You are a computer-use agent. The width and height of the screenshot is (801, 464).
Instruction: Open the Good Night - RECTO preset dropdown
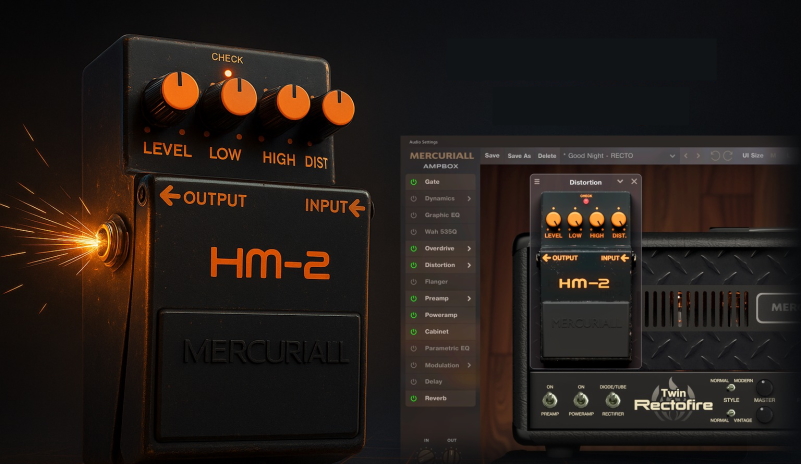tap(620, 155)
